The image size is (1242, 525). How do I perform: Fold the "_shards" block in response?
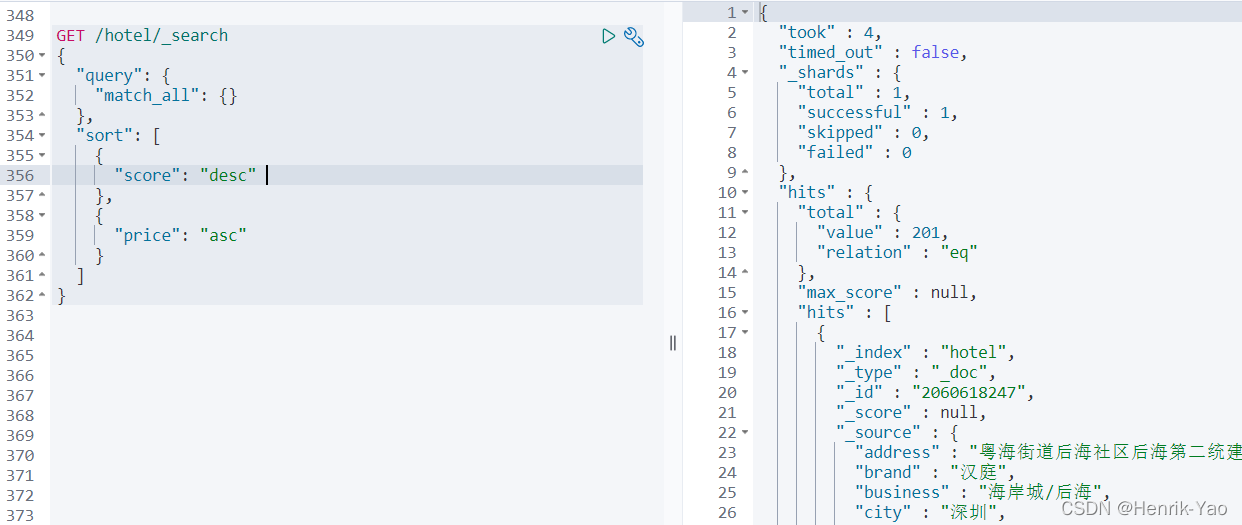point(744,72)
